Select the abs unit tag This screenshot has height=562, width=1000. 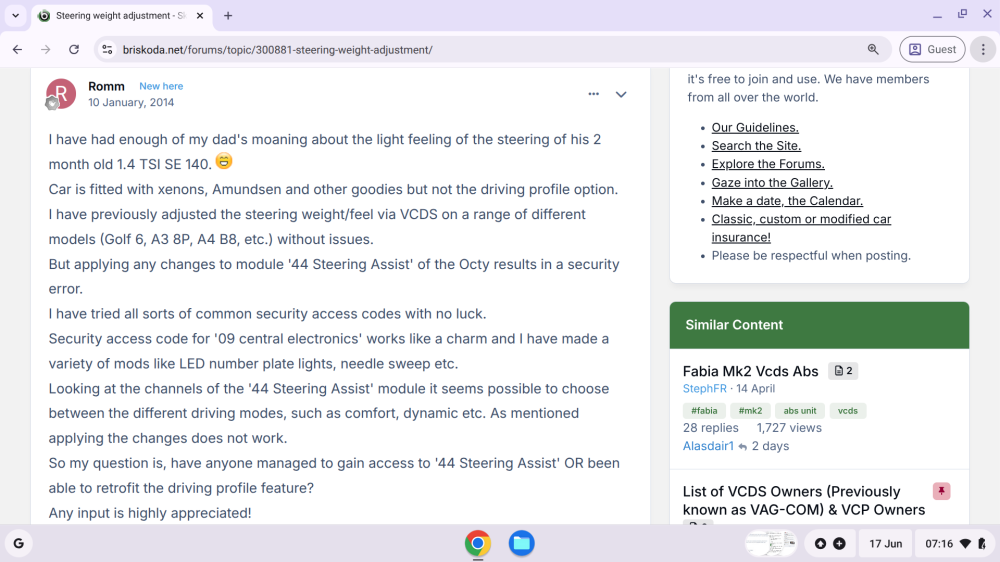[800, 411]
